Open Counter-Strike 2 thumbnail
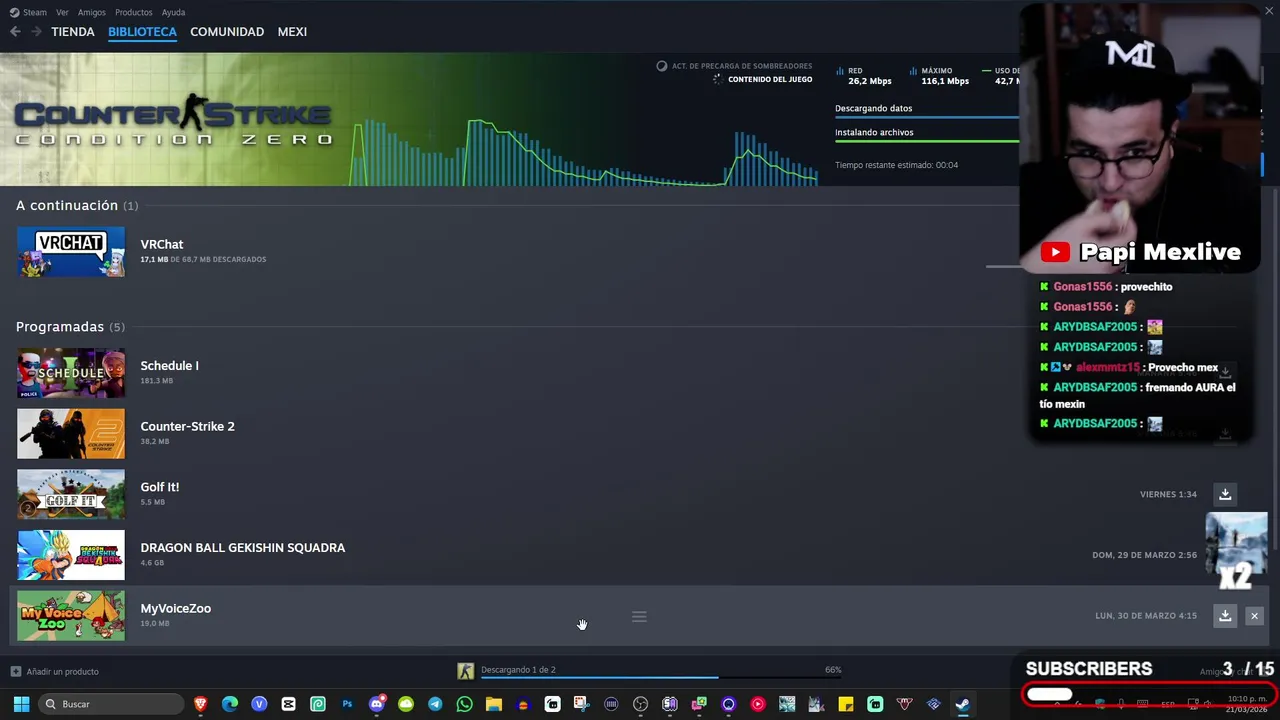The width and height of the screenshot is (1280, 720). click(71, 433)
